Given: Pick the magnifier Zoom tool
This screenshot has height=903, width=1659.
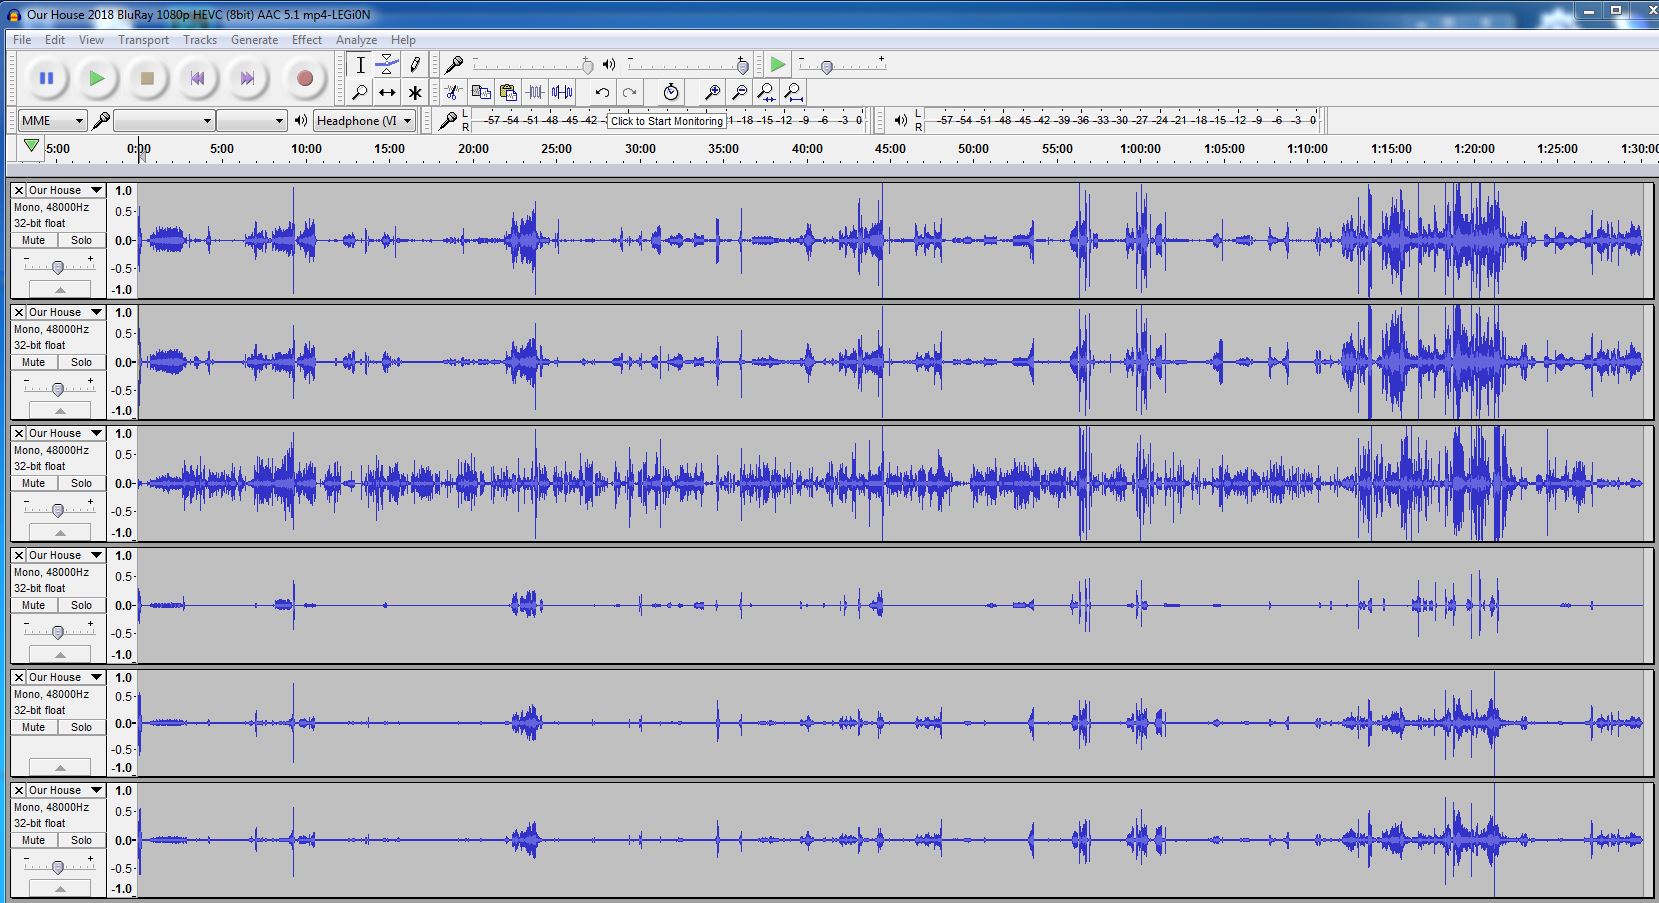Looking at the screenshot, I should [360, 92].
